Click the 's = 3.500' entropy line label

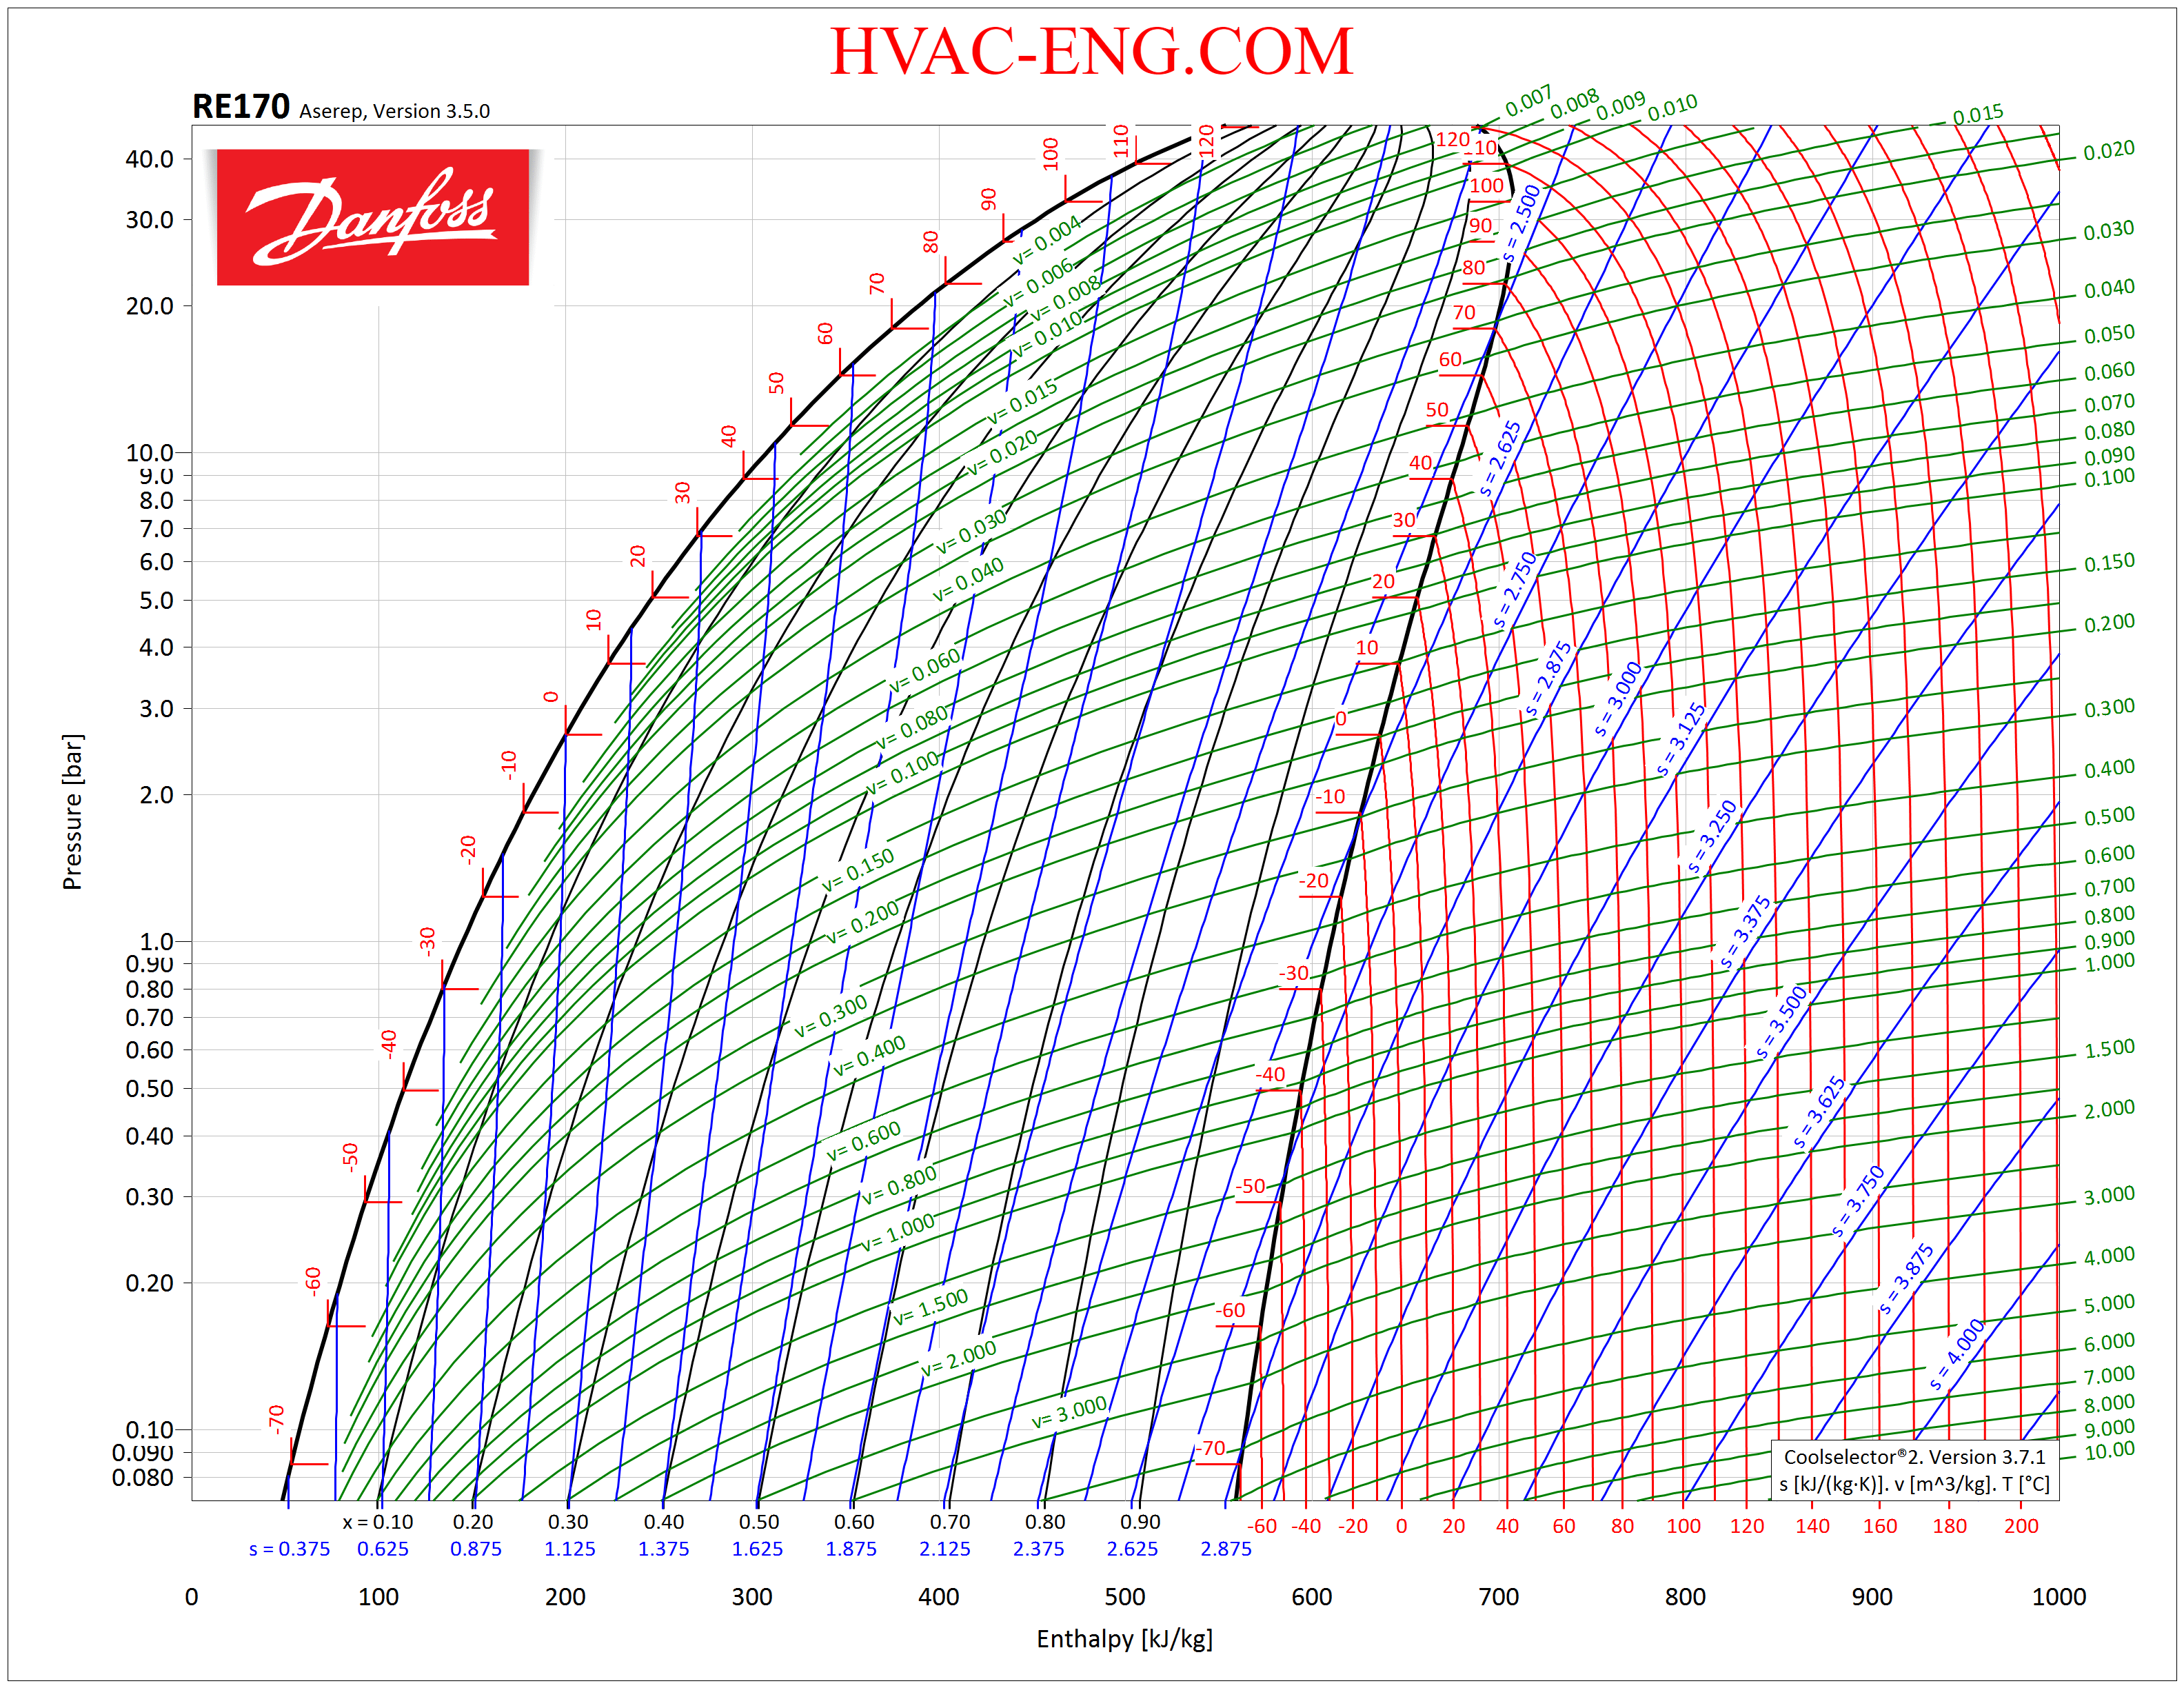[1782, 1023]
